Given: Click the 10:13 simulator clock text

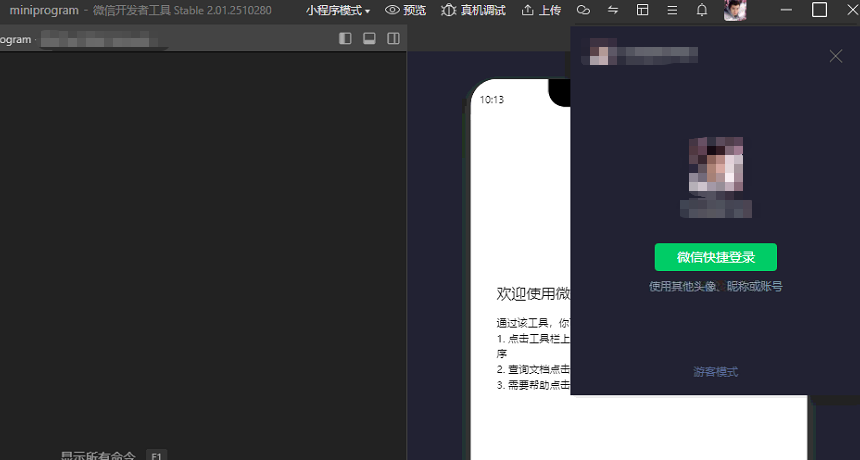Looking at the screenshot, I should click(491, 100).
